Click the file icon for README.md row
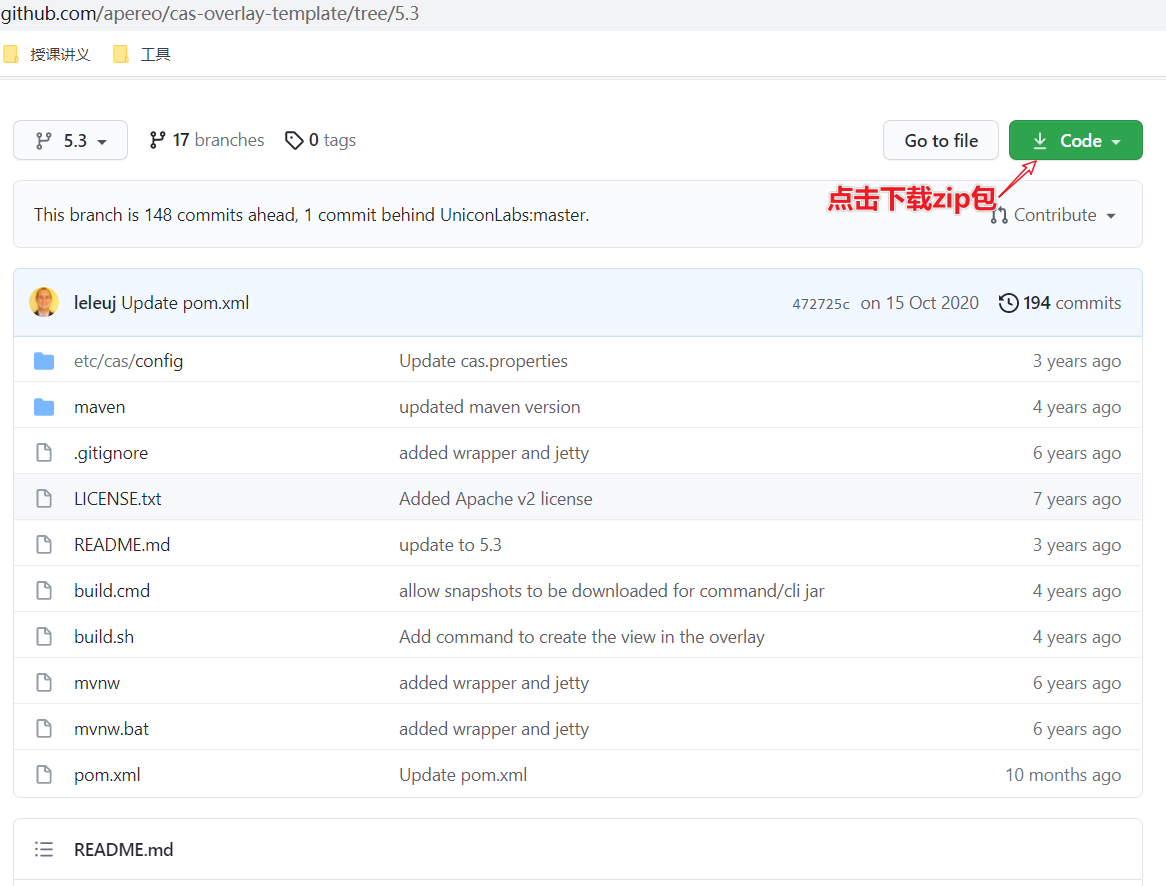Image resolution: width=1166 pixels, height=886 pixels. tap(44, 545)
